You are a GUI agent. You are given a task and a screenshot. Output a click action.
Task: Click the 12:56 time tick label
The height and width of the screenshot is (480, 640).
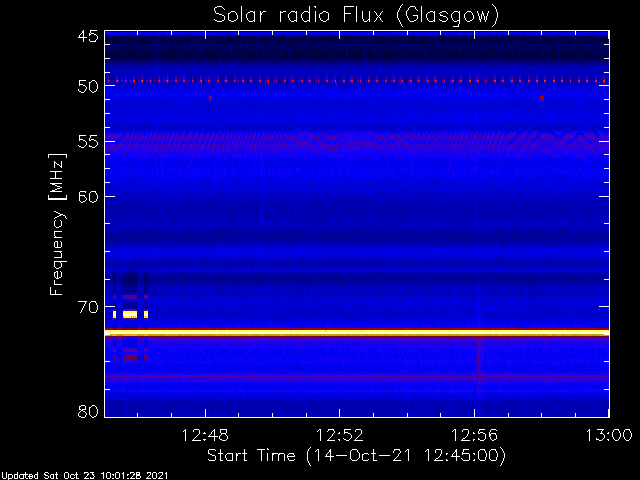[x=474, y=436]
